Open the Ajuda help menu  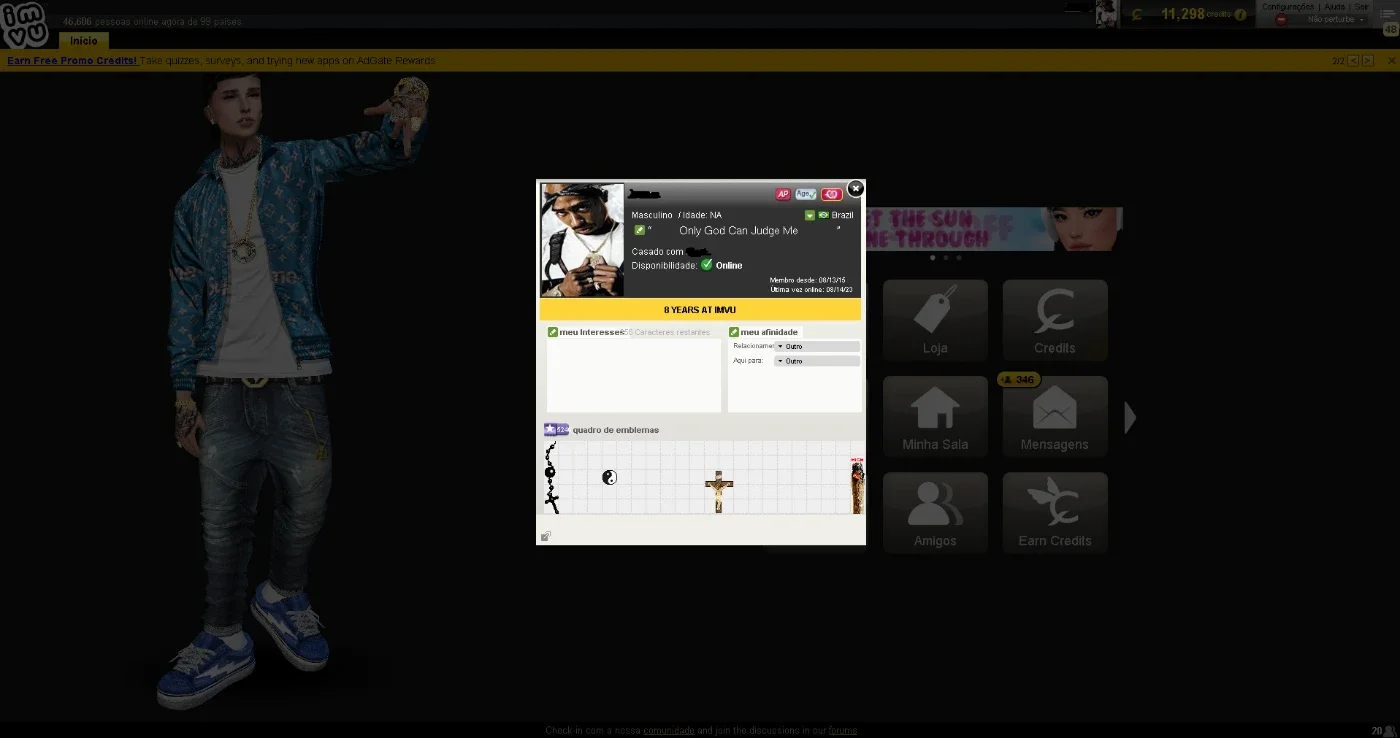pyautogui.click(x=1335, y=7)
